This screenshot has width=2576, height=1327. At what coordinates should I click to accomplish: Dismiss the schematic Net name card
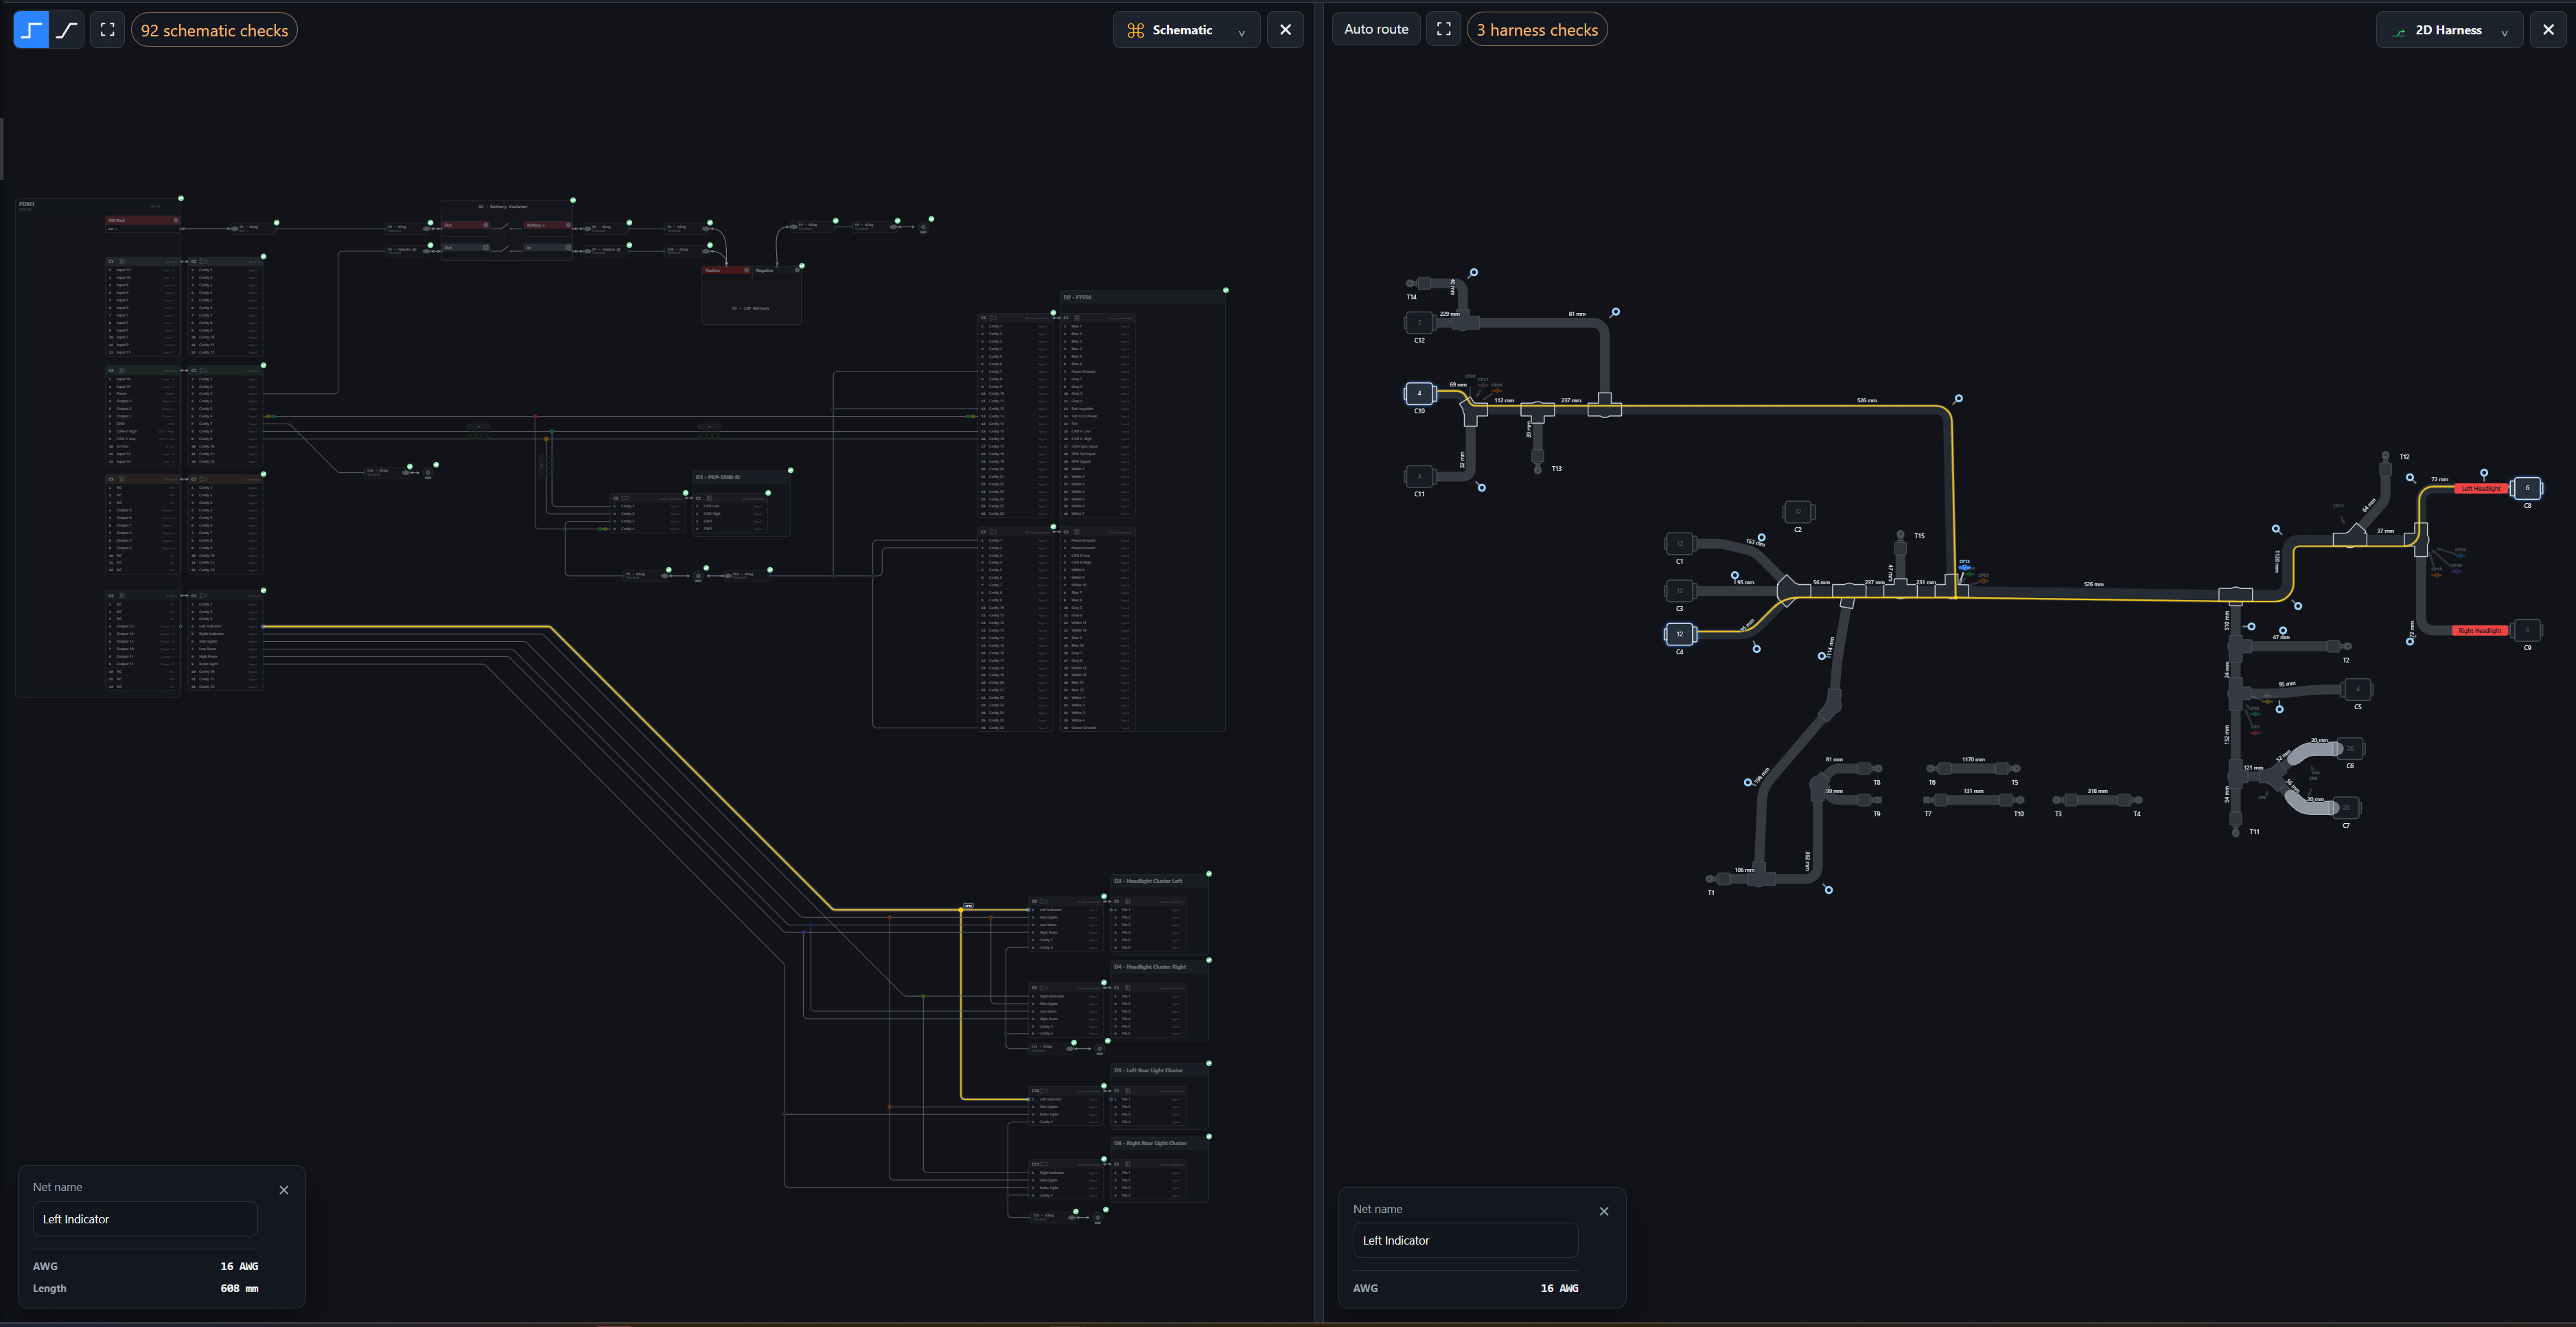pos(284,1190)
